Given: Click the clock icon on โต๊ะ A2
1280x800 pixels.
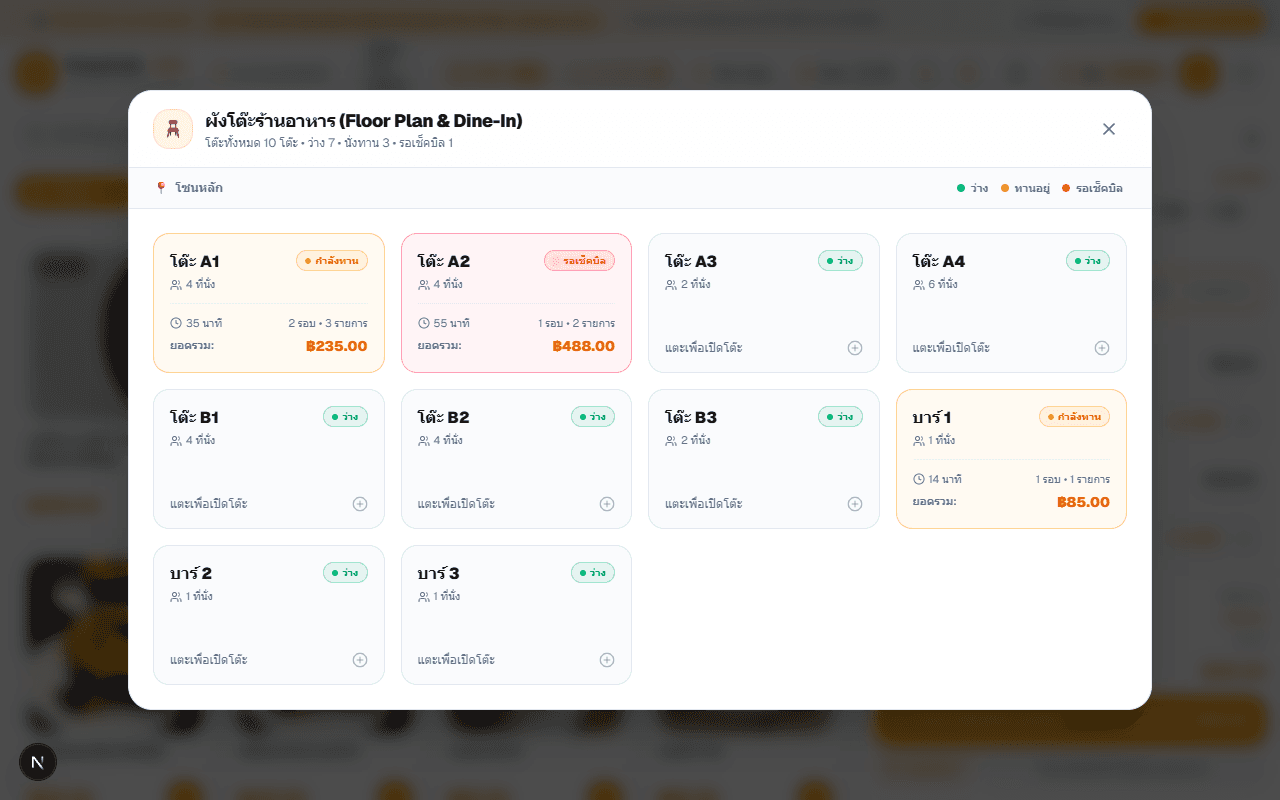Looking at the screenshot, I should point(423,323).
